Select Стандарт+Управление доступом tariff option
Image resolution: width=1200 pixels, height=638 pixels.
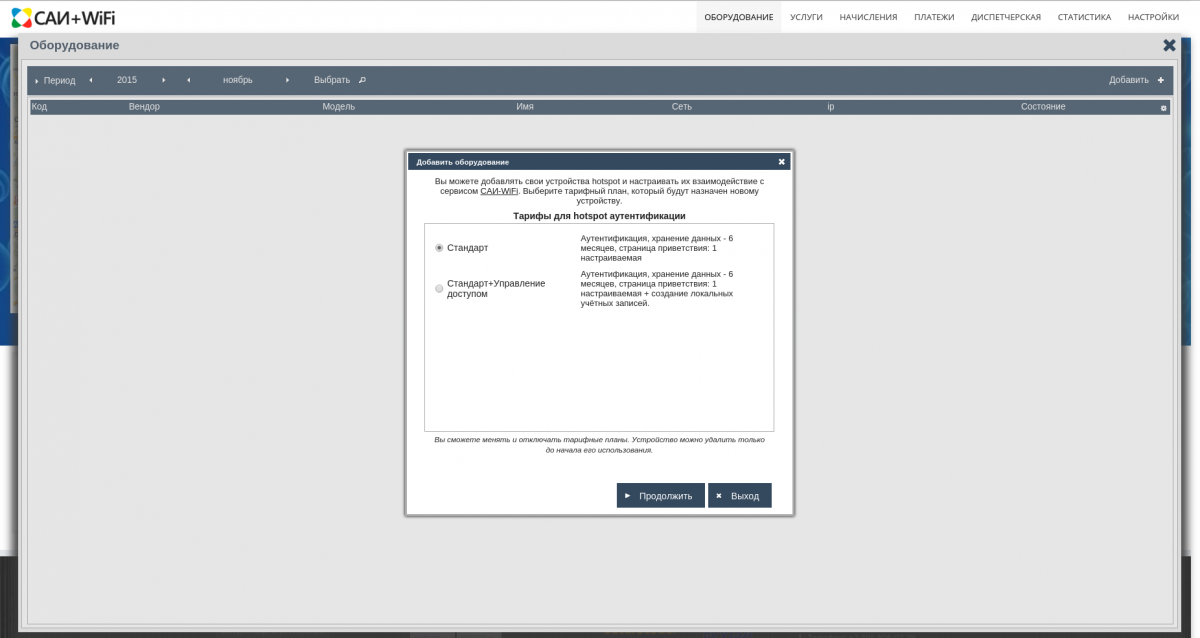439,289
